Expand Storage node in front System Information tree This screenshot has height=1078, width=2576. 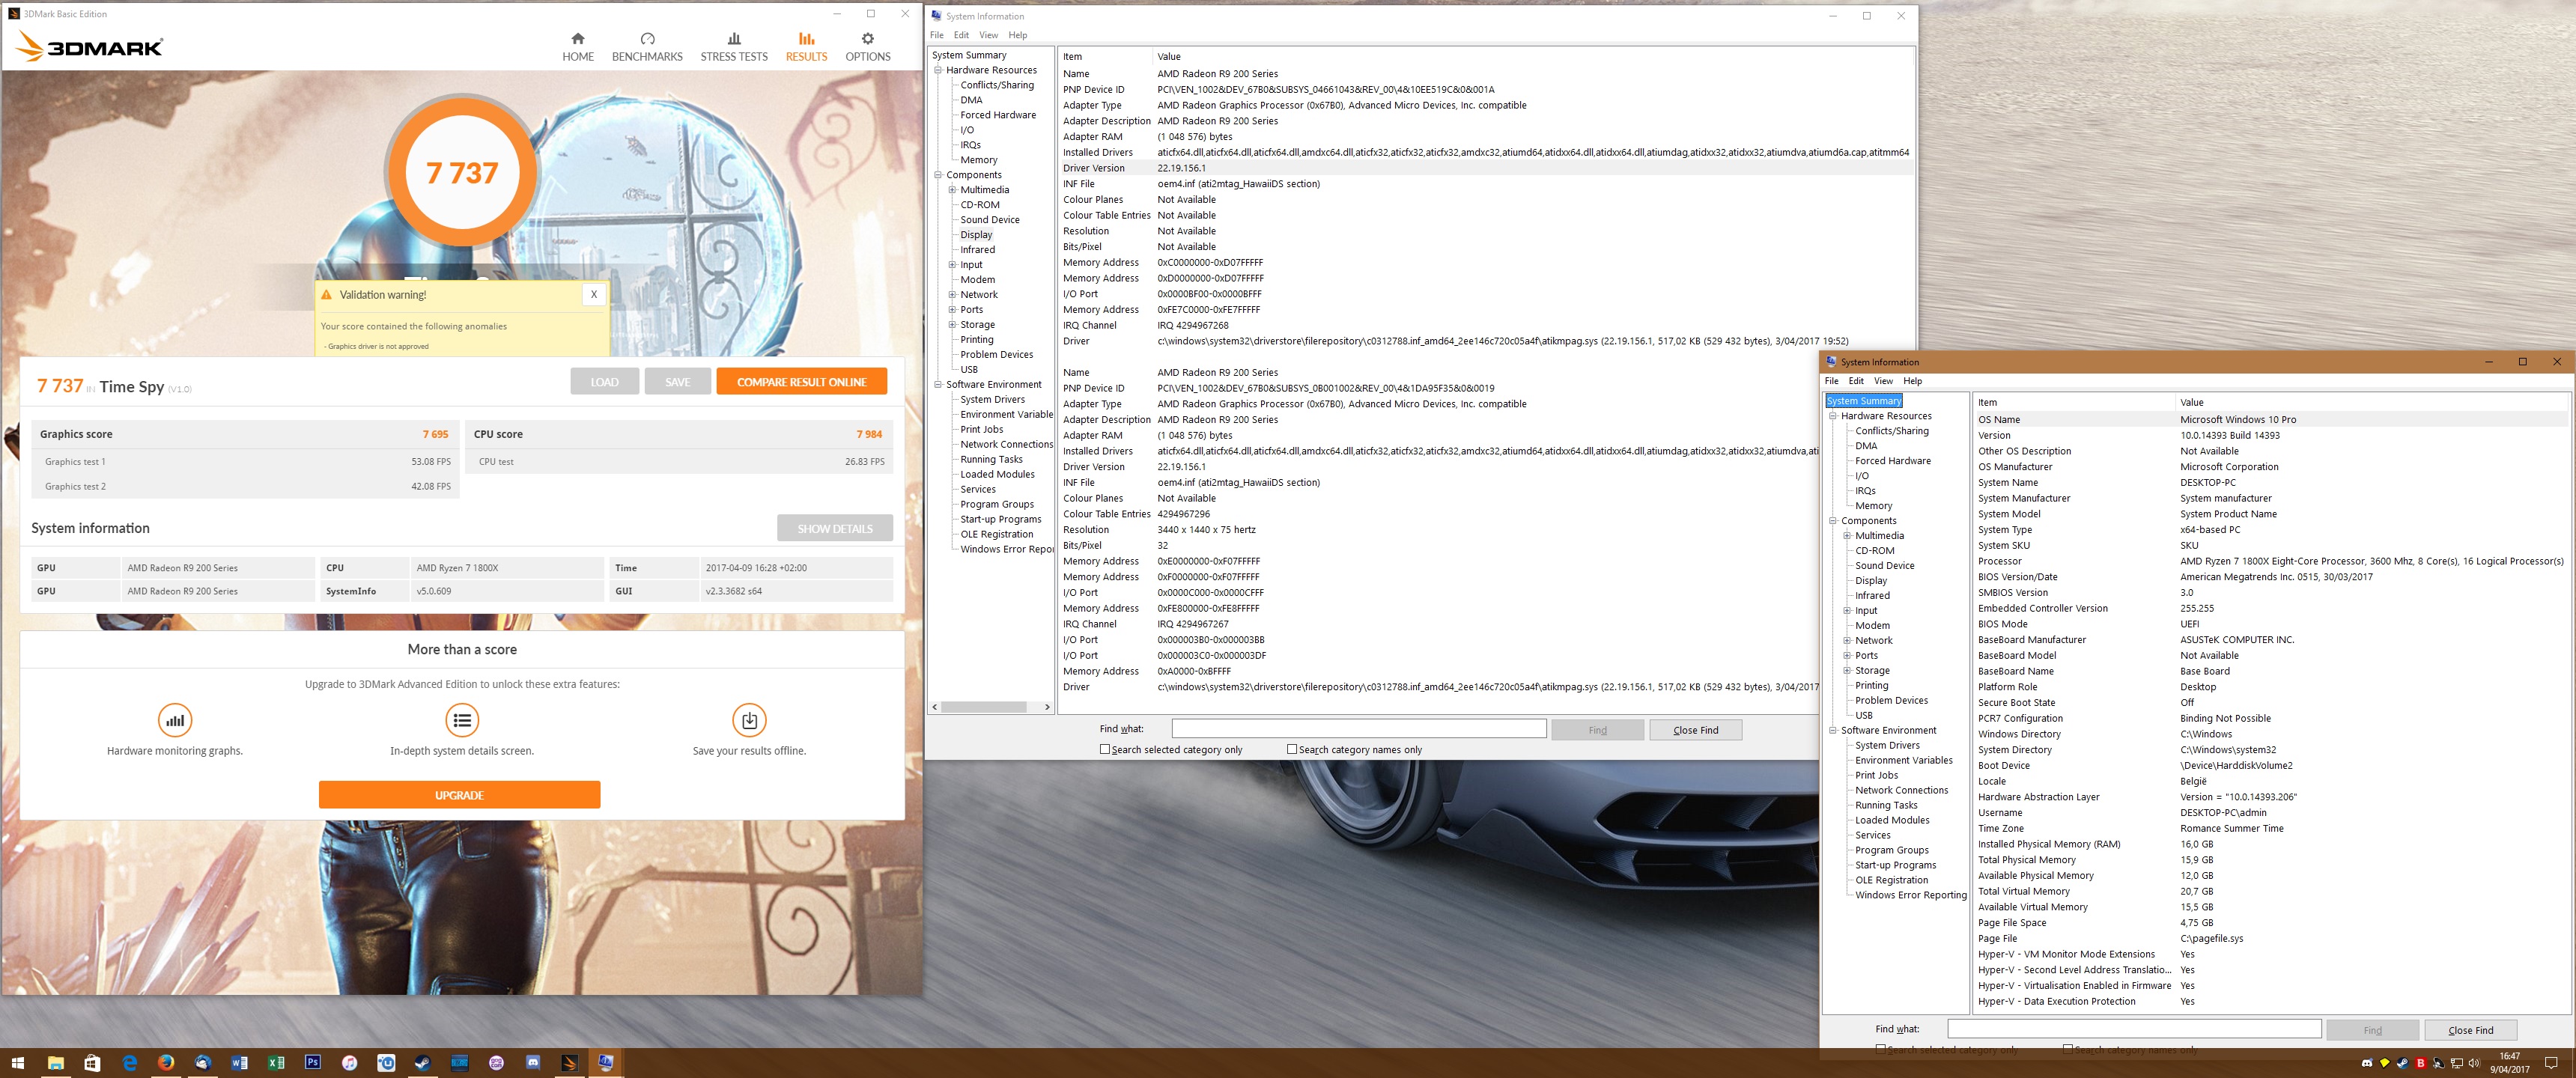point(1847,670)
